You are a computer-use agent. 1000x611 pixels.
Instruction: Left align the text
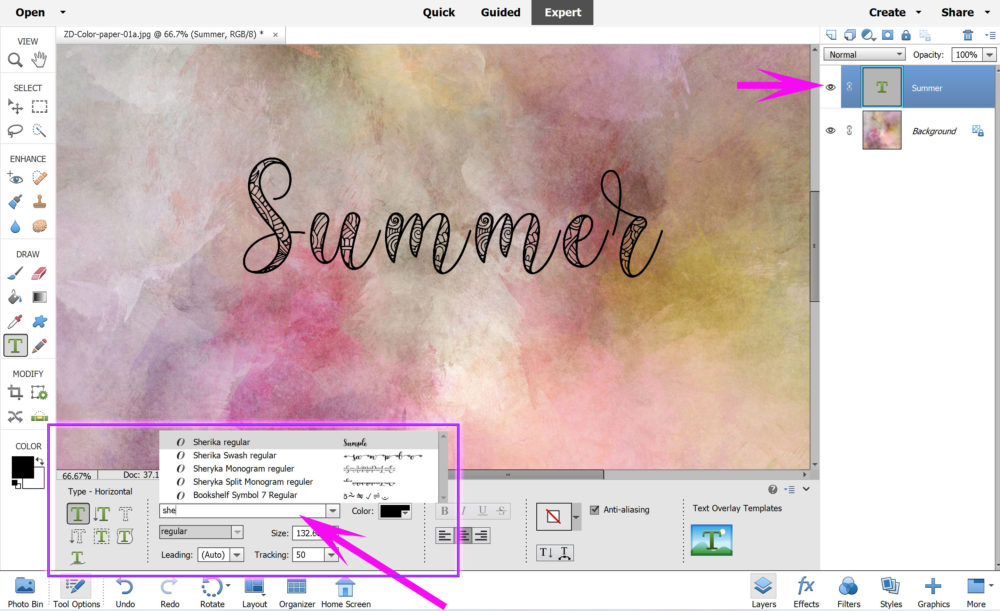(445, 536)
